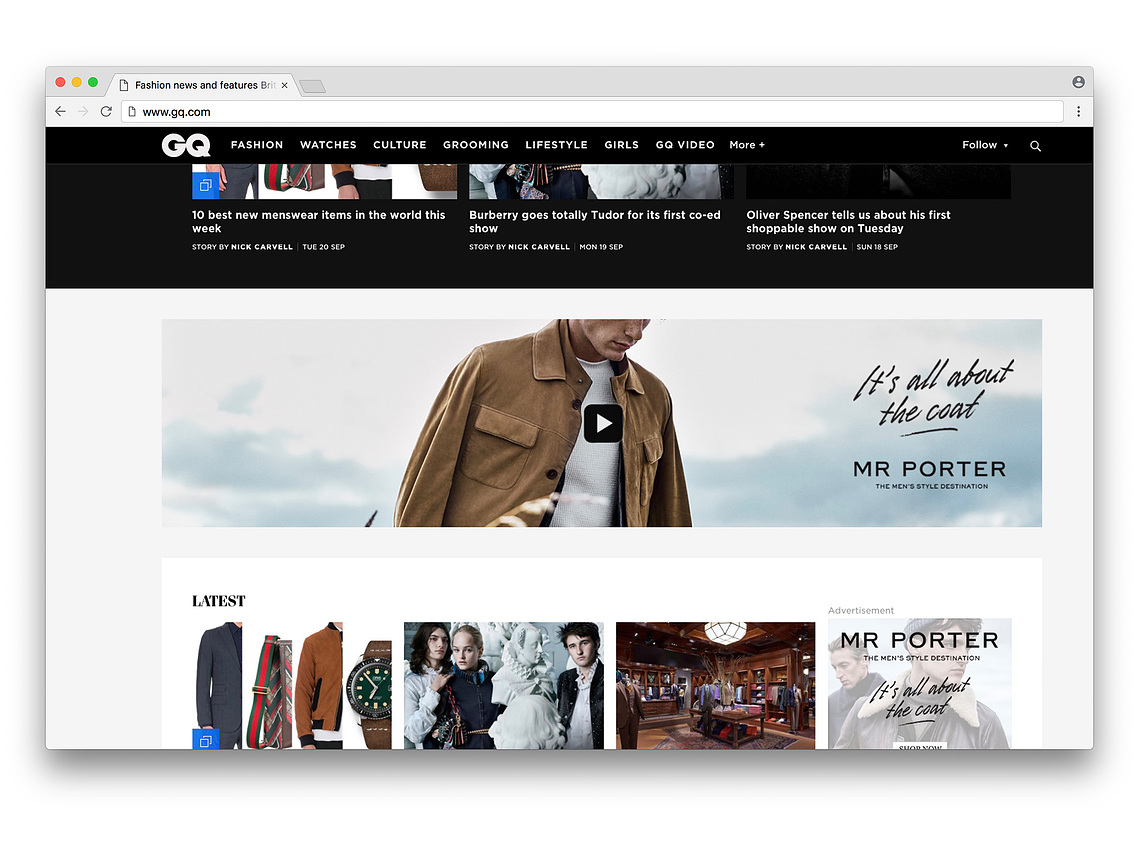The image size is (1139, 854).
Task: Click the Oliver Spencer story image
Action: [878, 182]
